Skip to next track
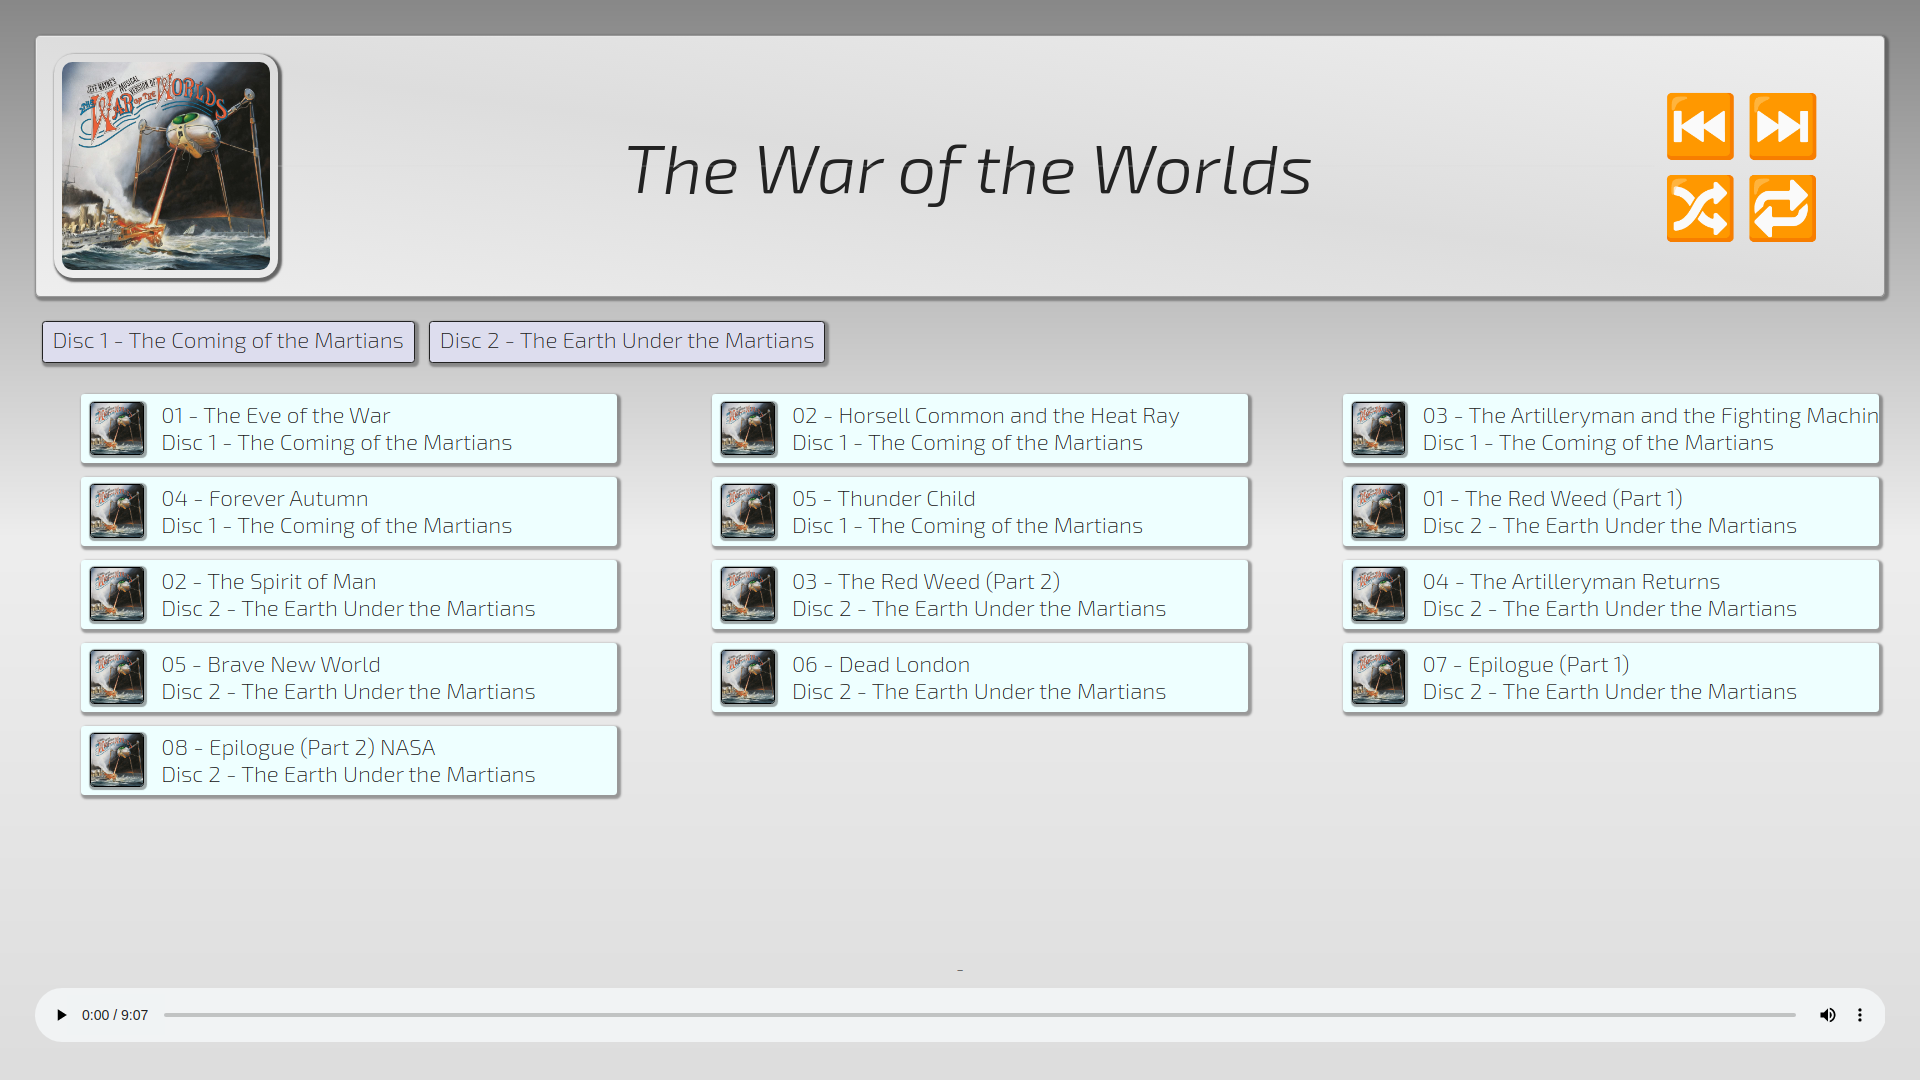The height and width of the screenshot is (1080, 1920). point(1782,127)
